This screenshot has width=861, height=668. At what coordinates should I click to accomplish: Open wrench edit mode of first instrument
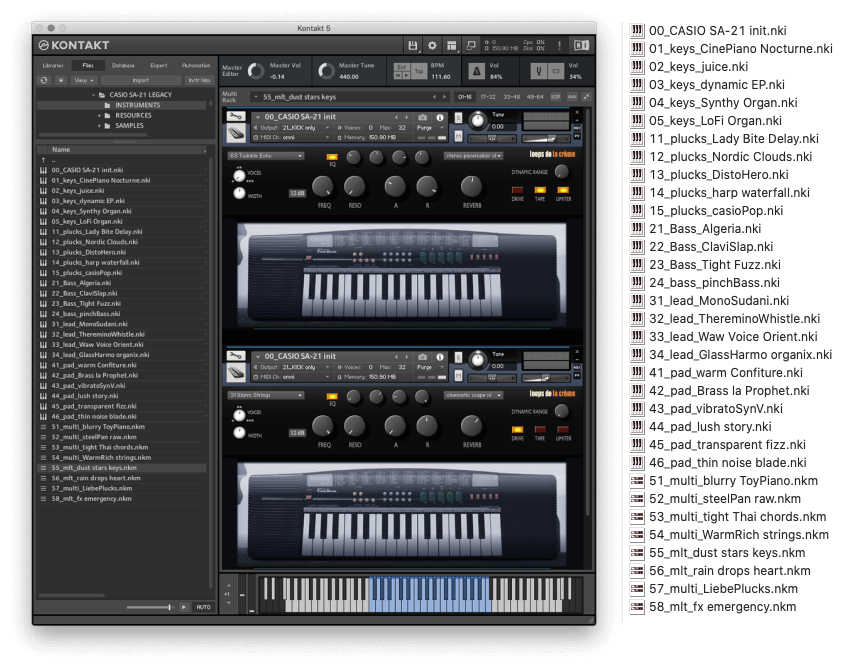click(x=236, y=116)
